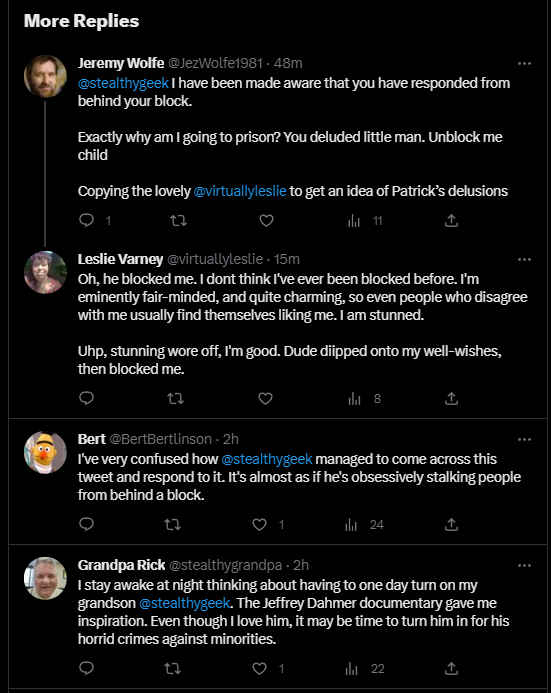Open @virtuallyleslie mention in Jeremy's tweet

pos(240,191)
